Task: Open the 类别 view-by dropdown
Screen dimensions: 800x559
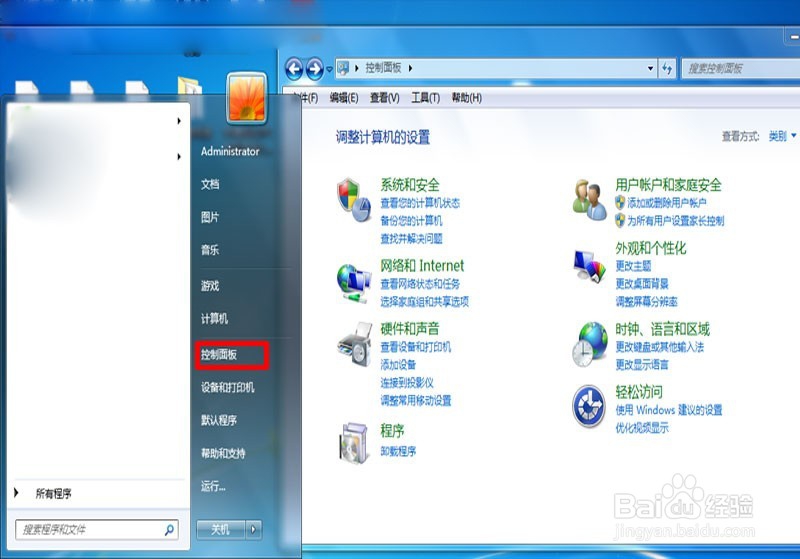Action: click(x=782, y=136)
